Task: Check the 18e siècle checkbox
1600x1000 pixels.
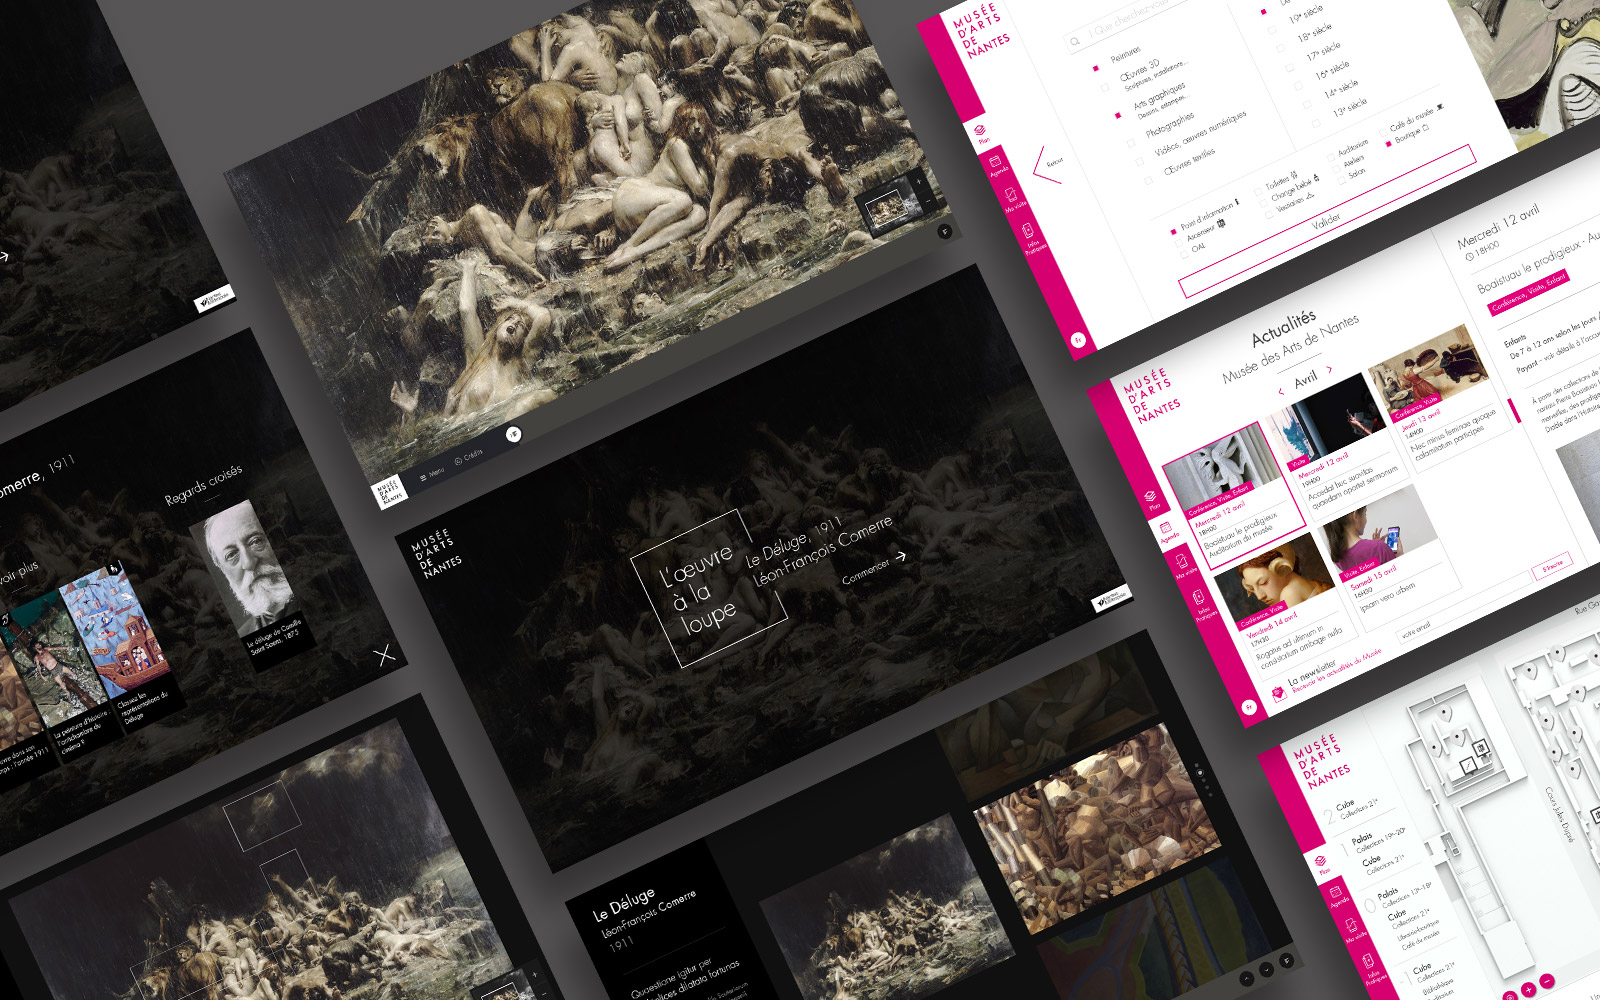Action: coord(1282,49)
